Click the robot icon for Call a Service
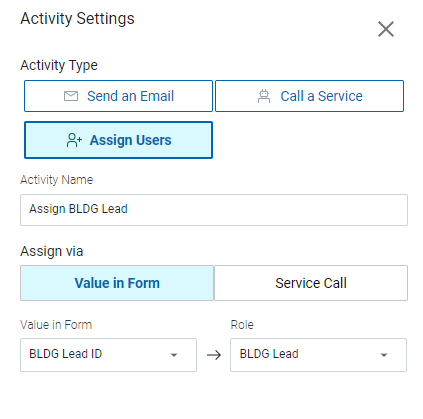 [x=264, y=96]
